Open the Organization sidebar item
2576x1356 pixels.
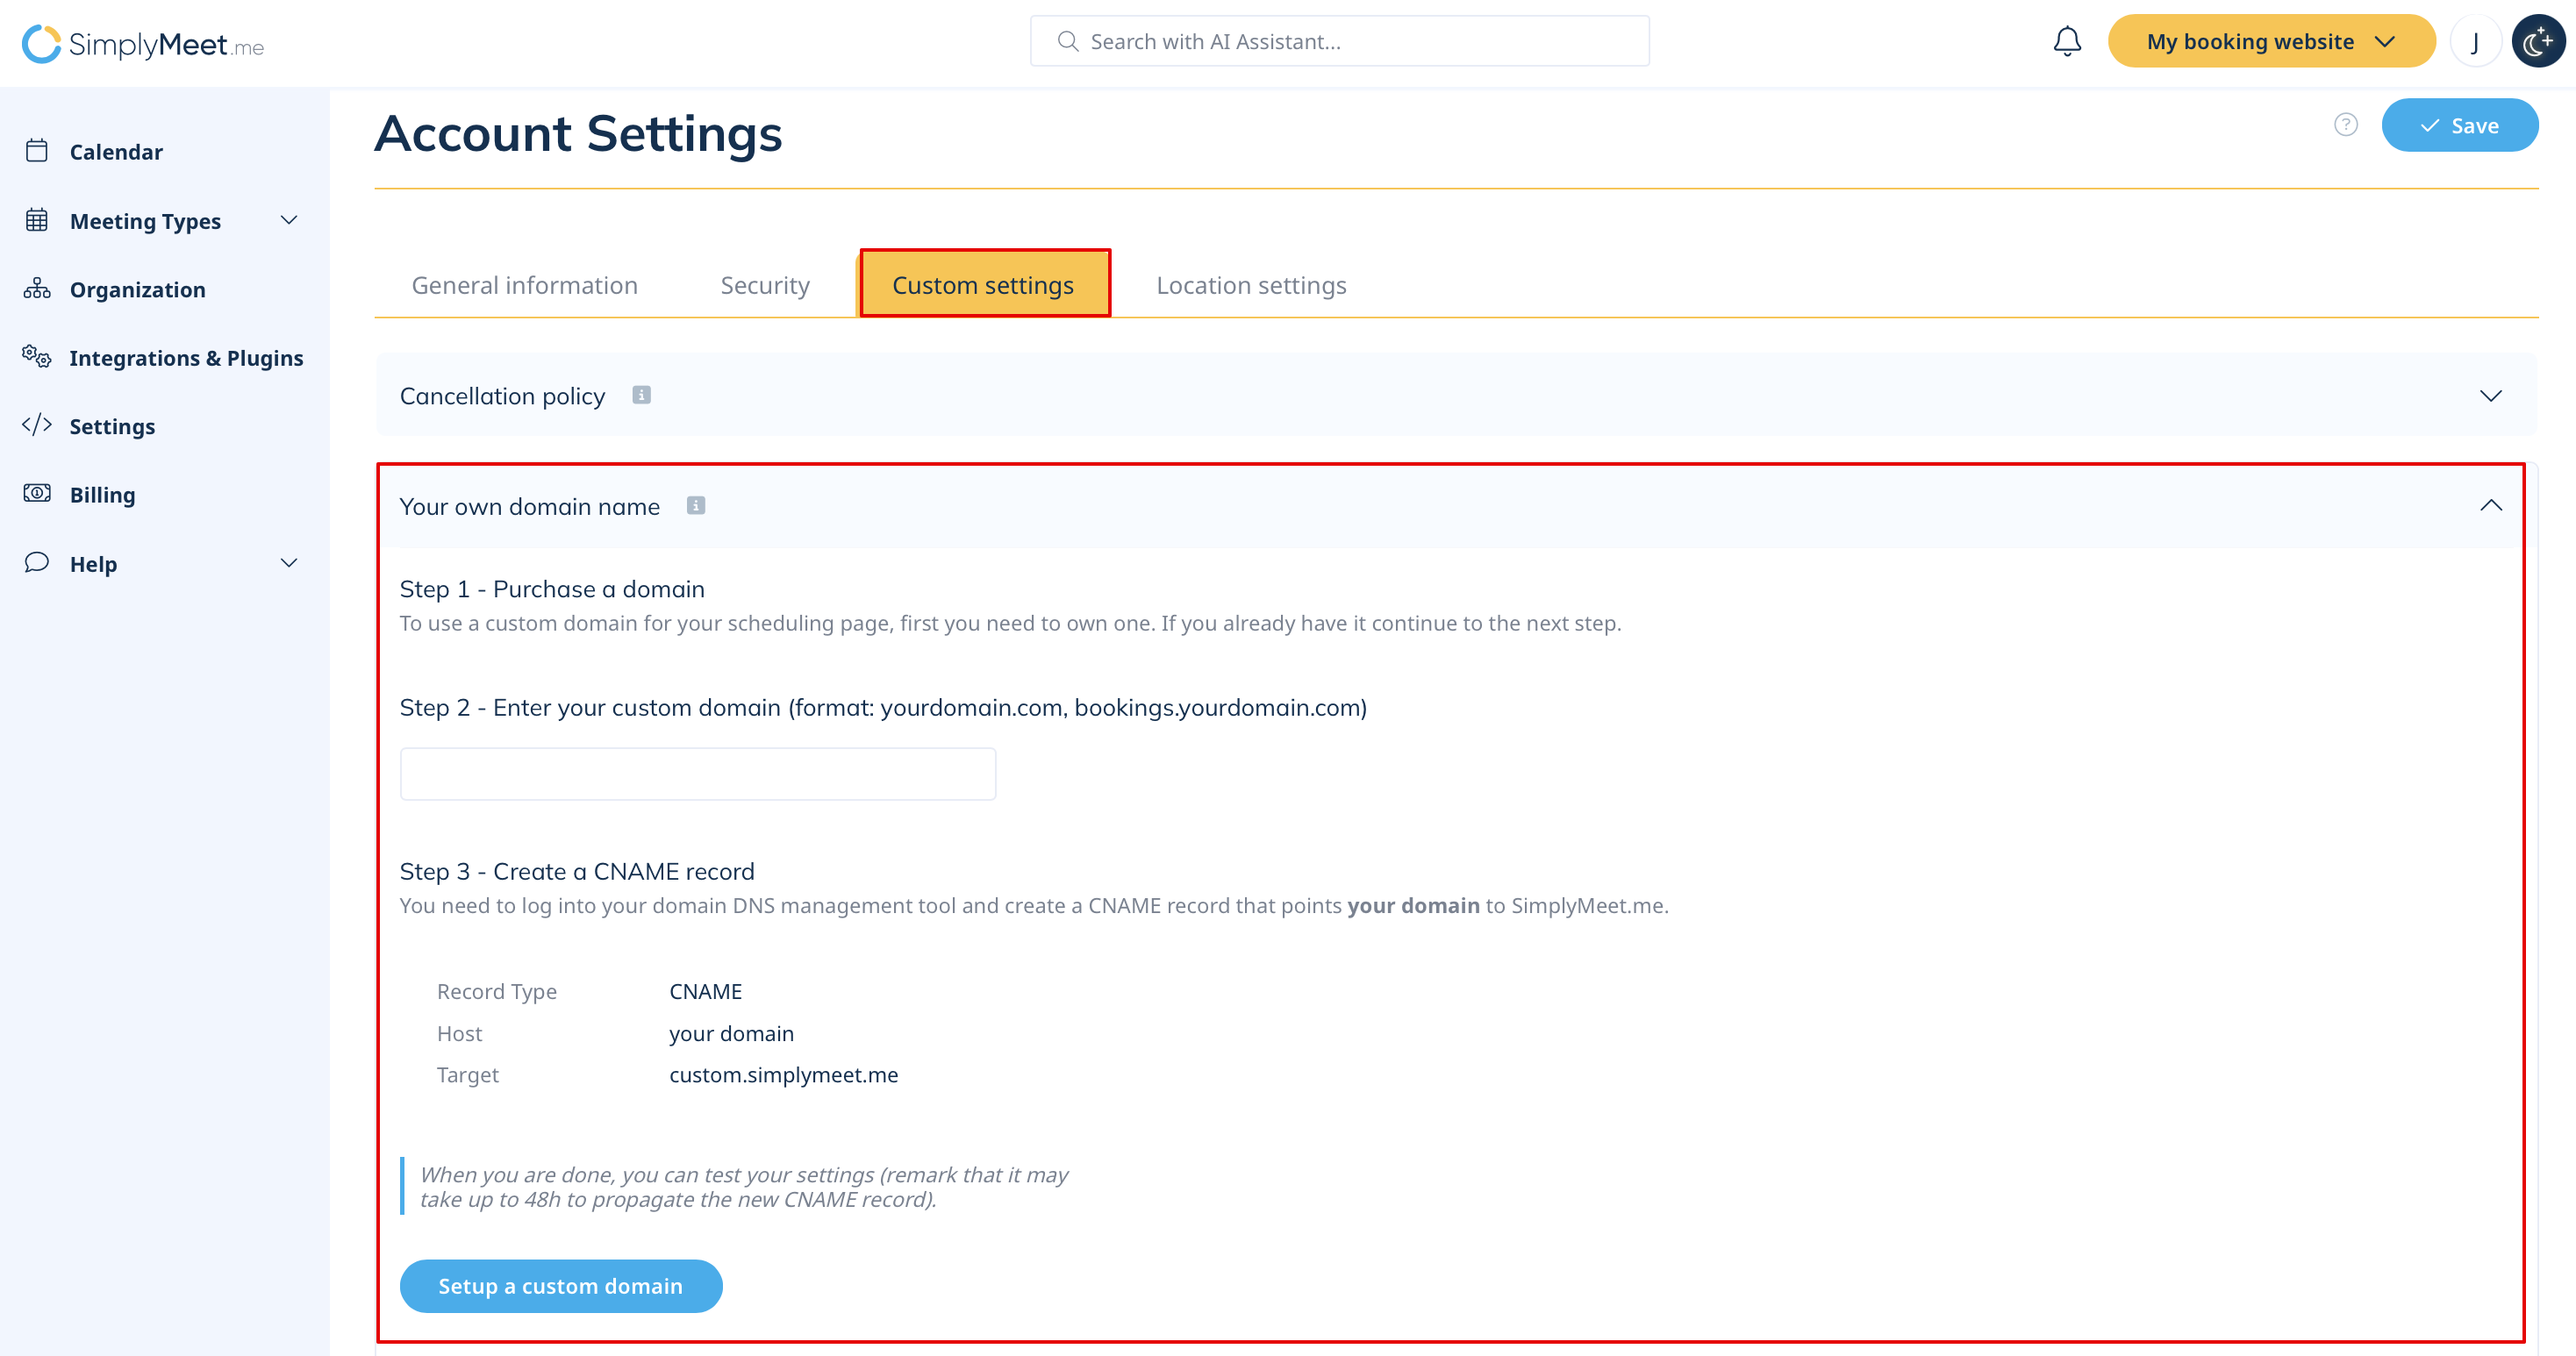click(137, 290)
